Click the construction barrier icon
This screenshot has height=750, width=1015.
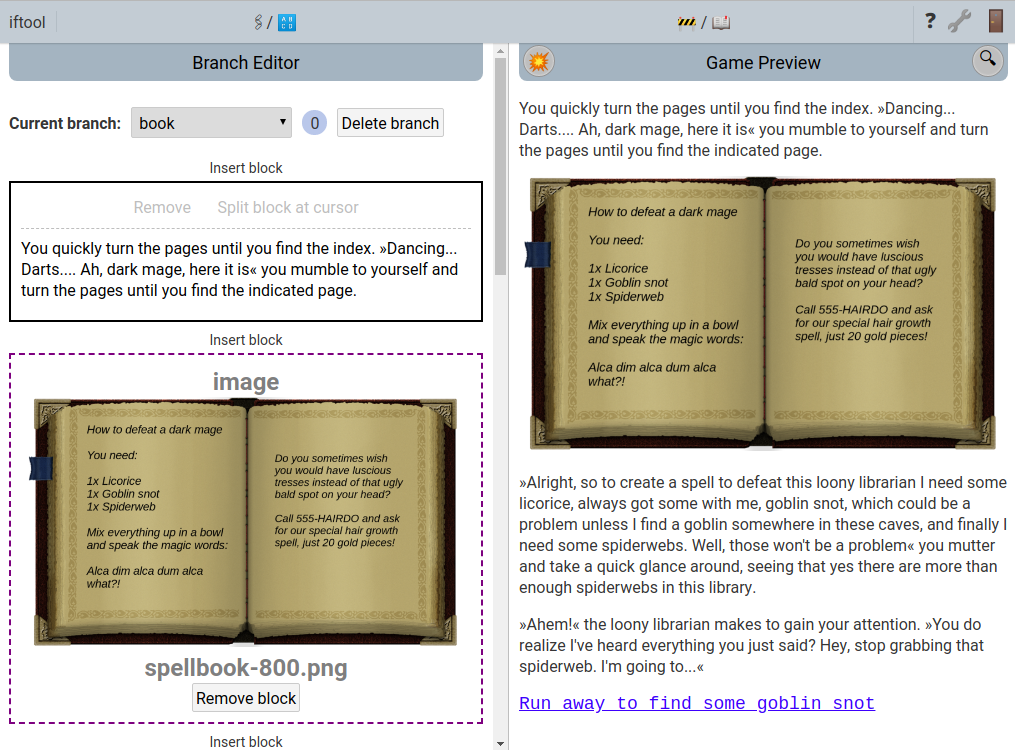pyautogui.click(x=686, y=23)
